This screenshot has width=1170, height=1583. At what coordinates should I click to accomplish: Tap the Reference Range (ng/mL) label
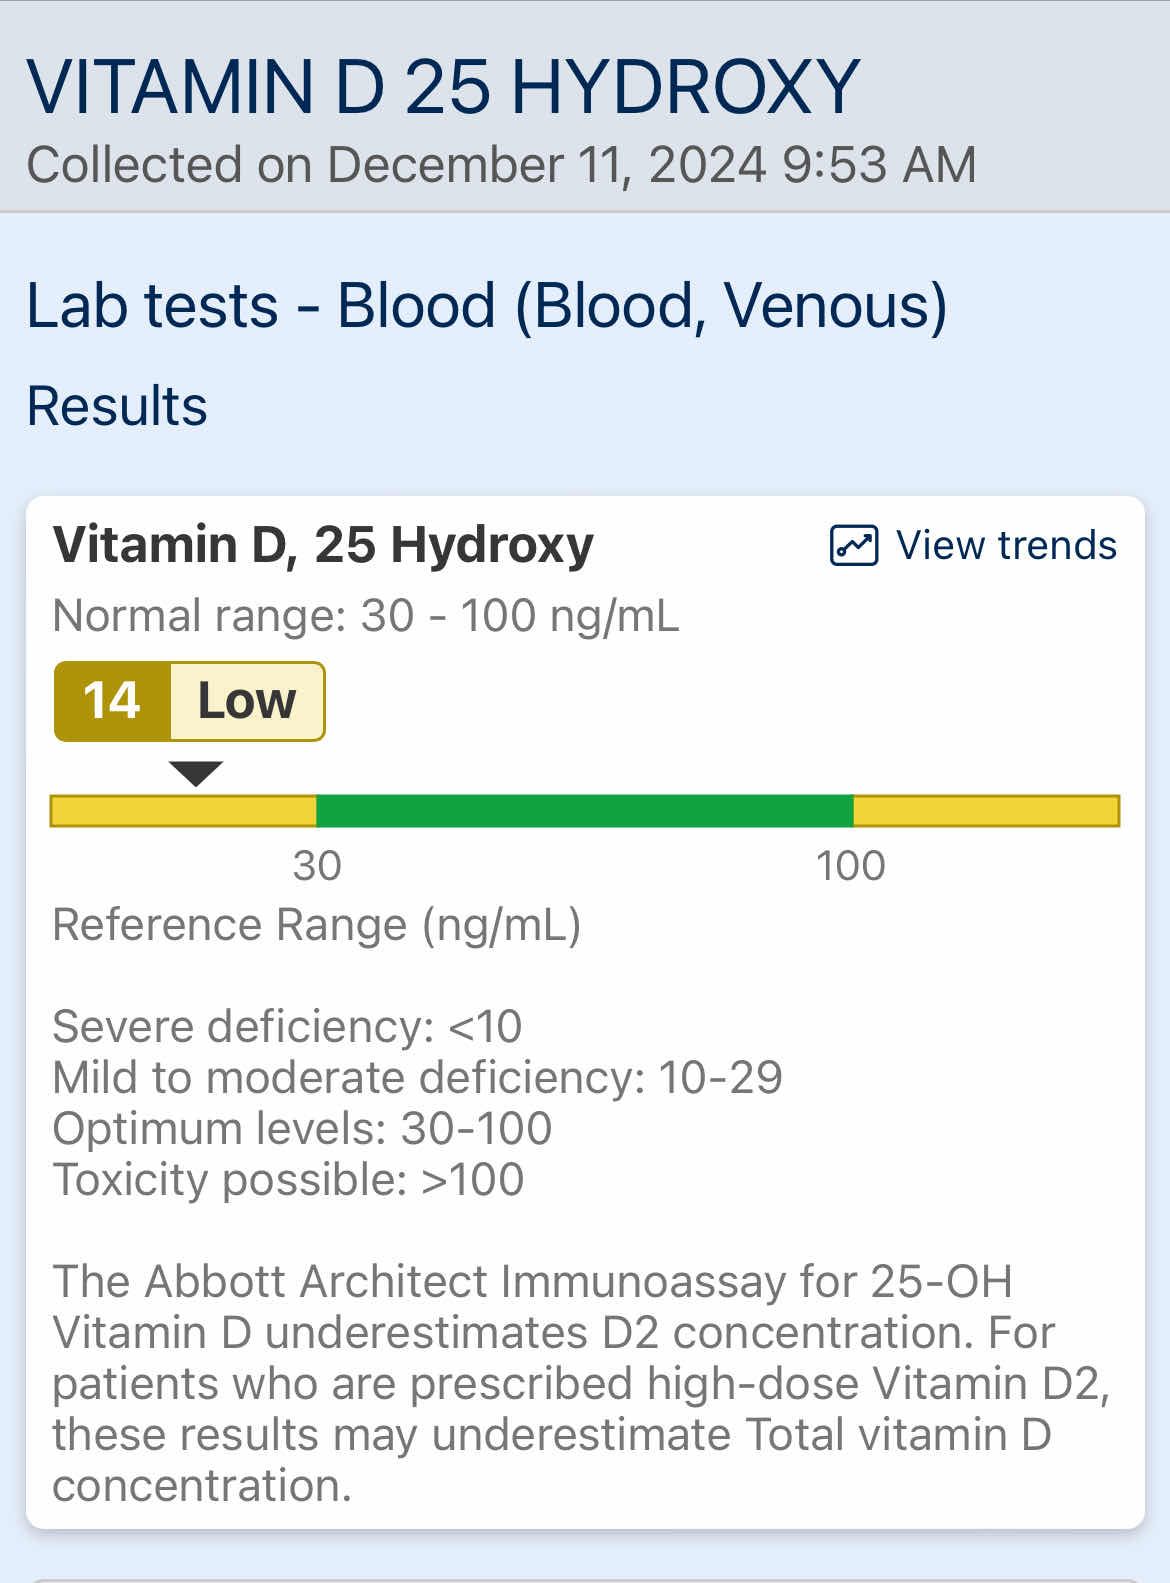pos(316,925)
